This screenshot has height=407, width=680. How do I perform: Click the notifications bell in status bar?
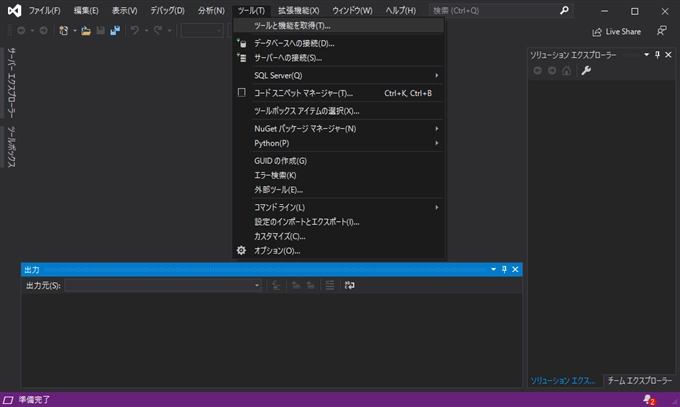(x=649, y=400)
